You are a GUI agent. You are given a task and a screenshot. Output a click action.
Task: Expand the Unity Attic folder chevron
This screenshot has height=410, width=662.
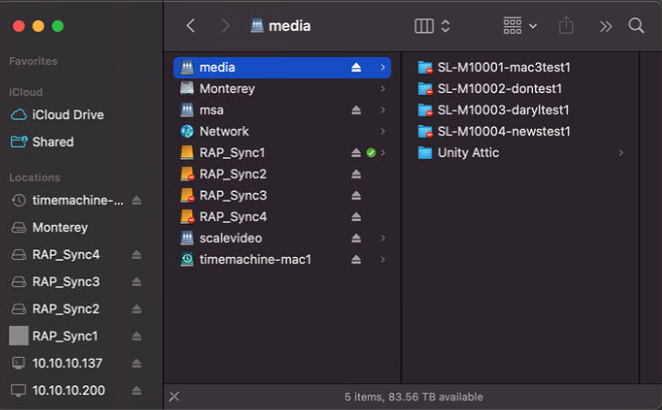621,153
